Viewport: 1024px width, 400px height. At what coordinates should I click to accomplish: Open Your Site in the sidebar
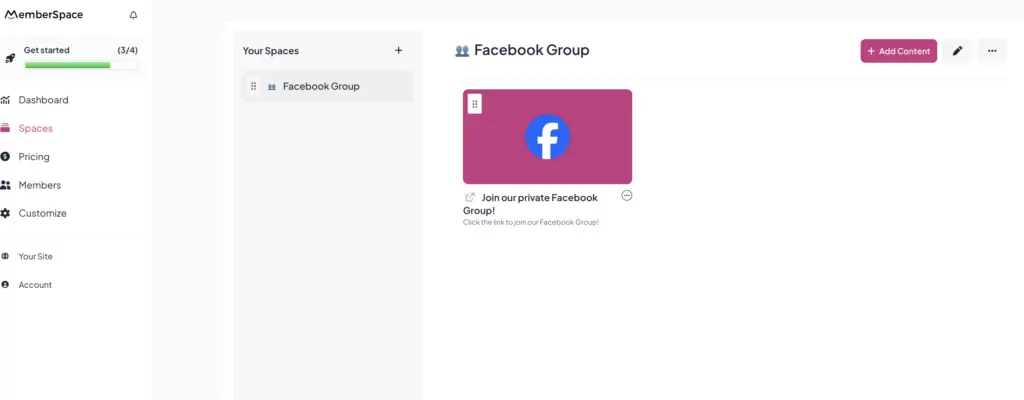pyautogui.click(x=35, y=256)
